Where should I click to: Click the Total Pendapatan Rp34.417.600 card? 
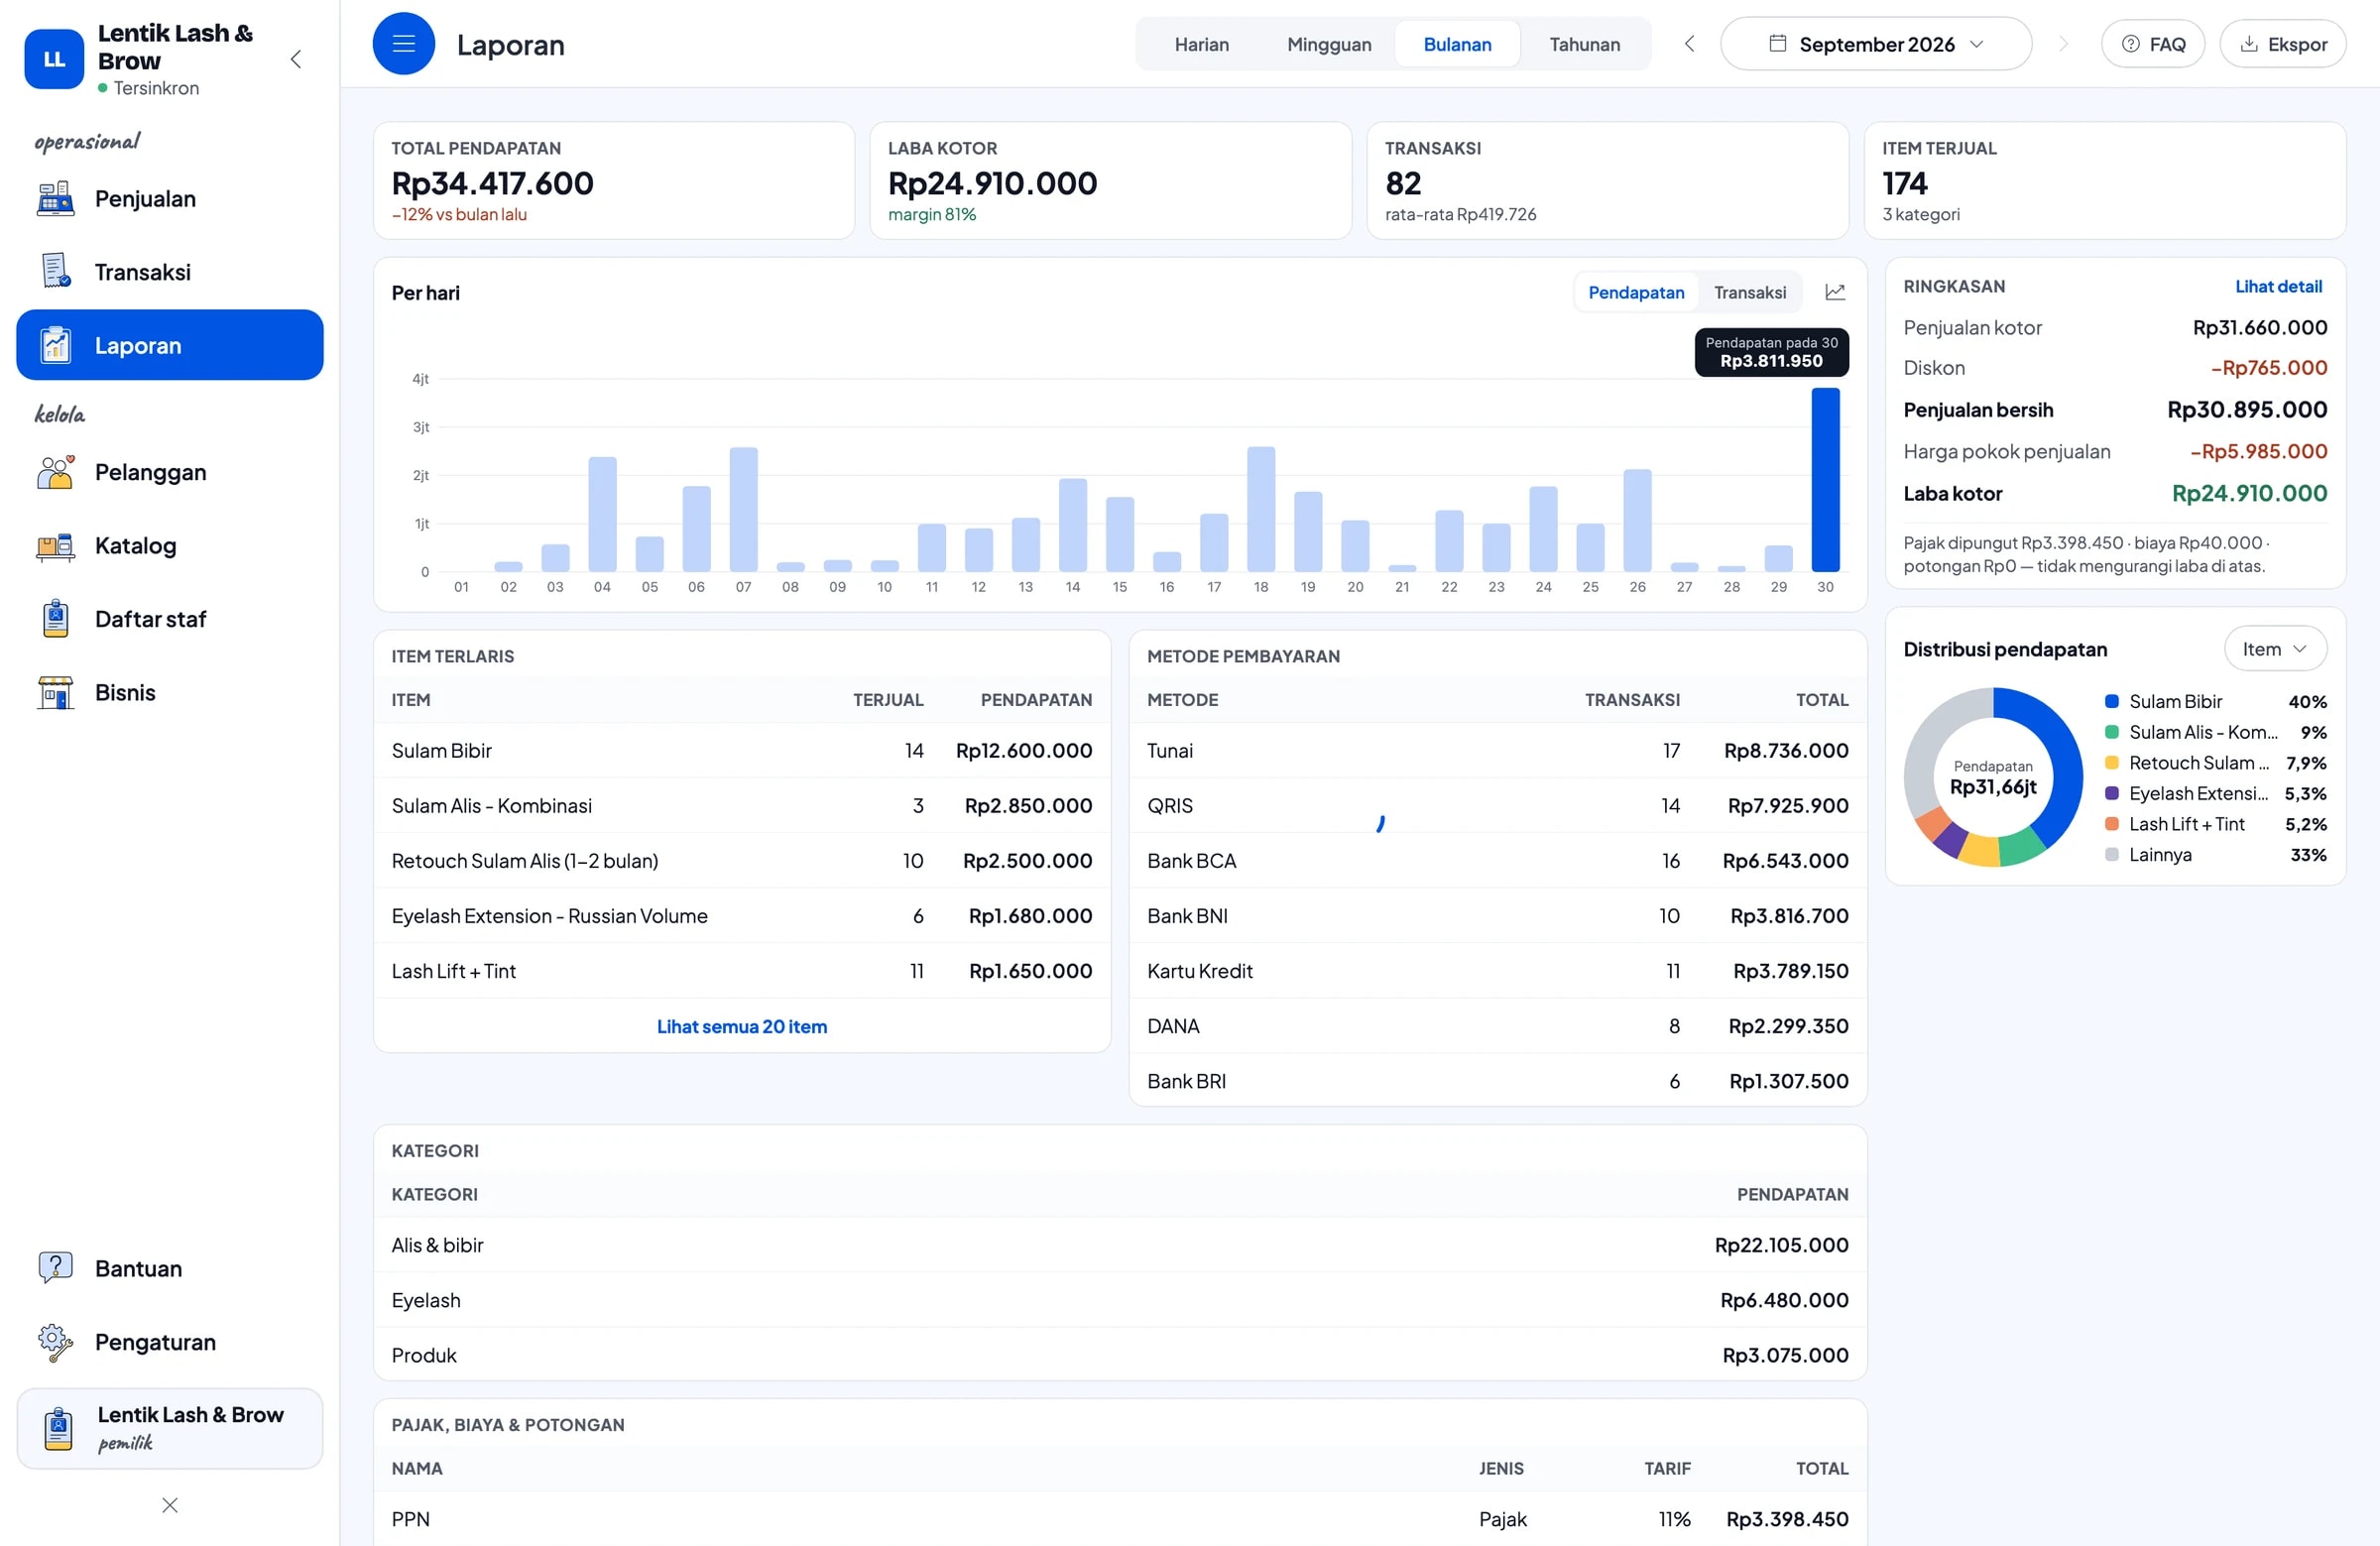coord(613,180)
